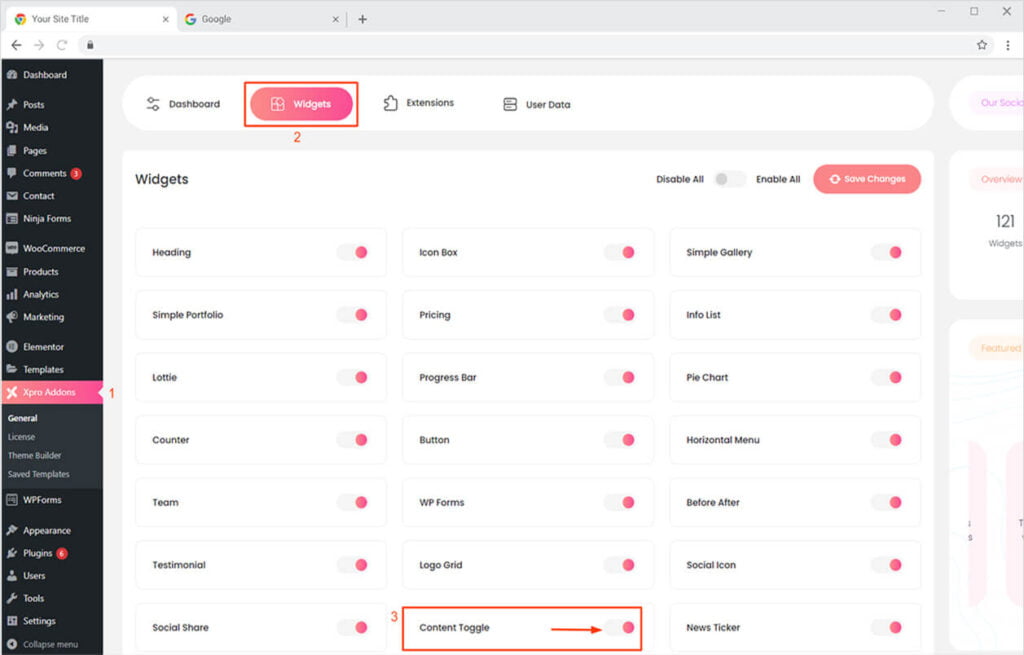Disable the Content Toggle widget switch
This screenshot has width=1024, height=655.
pyautogui.click(x=620, y=627)
